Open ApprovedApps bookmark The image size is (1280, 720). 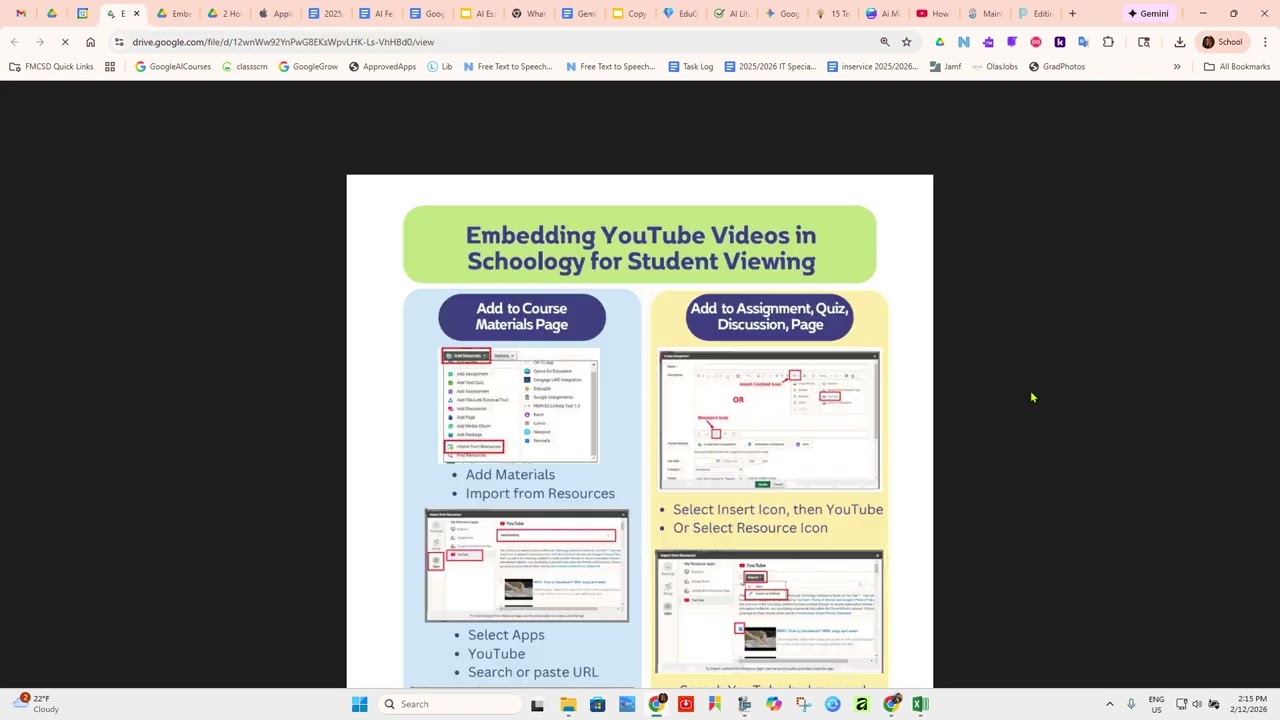point(382,67)
